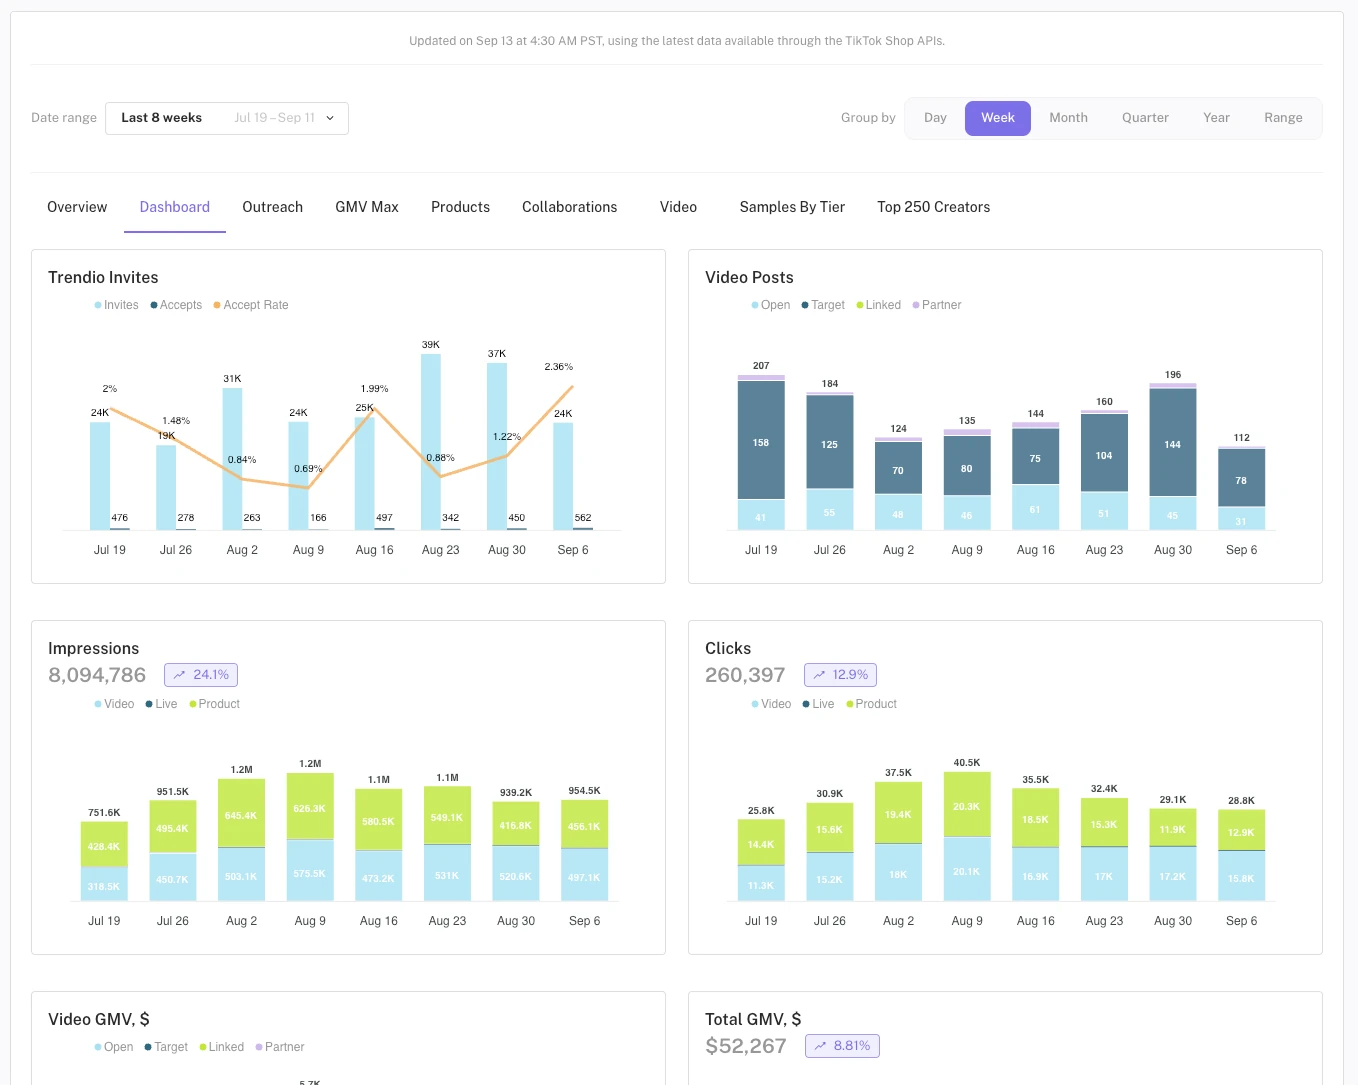Toggle Open legend in Video GMV chart
Image resolution: width=1358 pixels, height=1085 pixels.
[113, 1047]
